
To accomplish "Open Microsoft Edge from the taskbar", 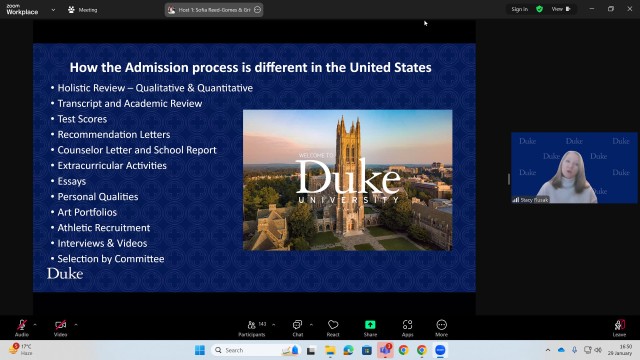I will [348, 350].
